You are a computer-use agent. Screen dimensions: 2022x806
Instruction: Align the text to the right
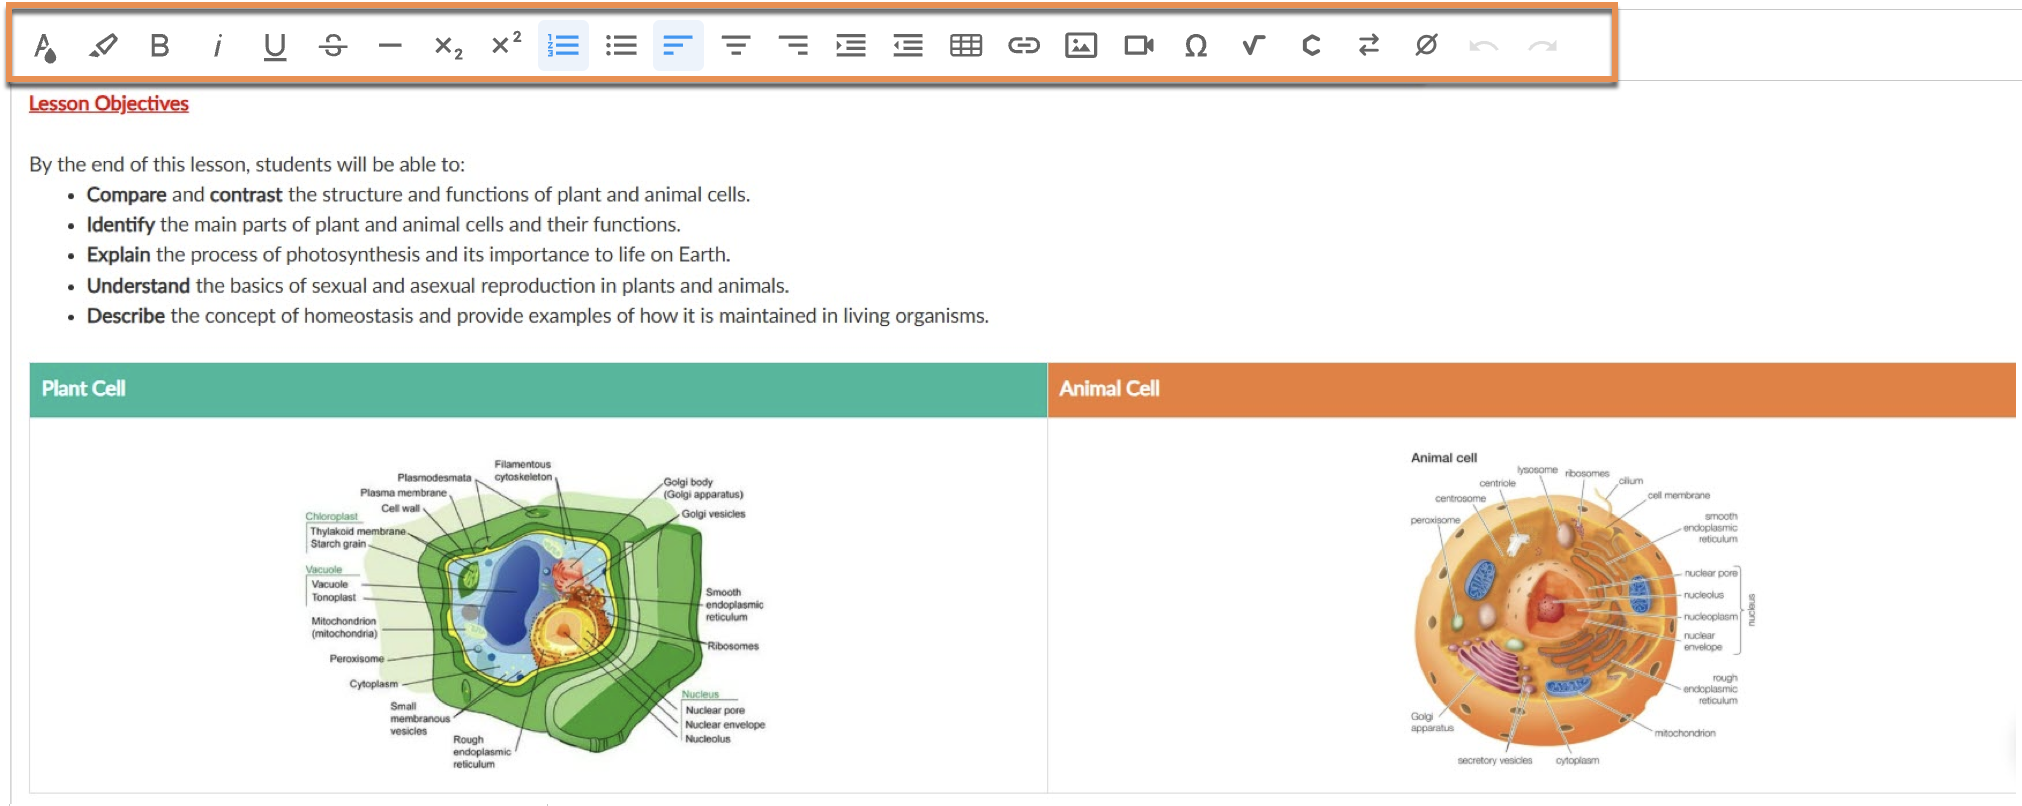pyautogui.click(x=793, y=46)
